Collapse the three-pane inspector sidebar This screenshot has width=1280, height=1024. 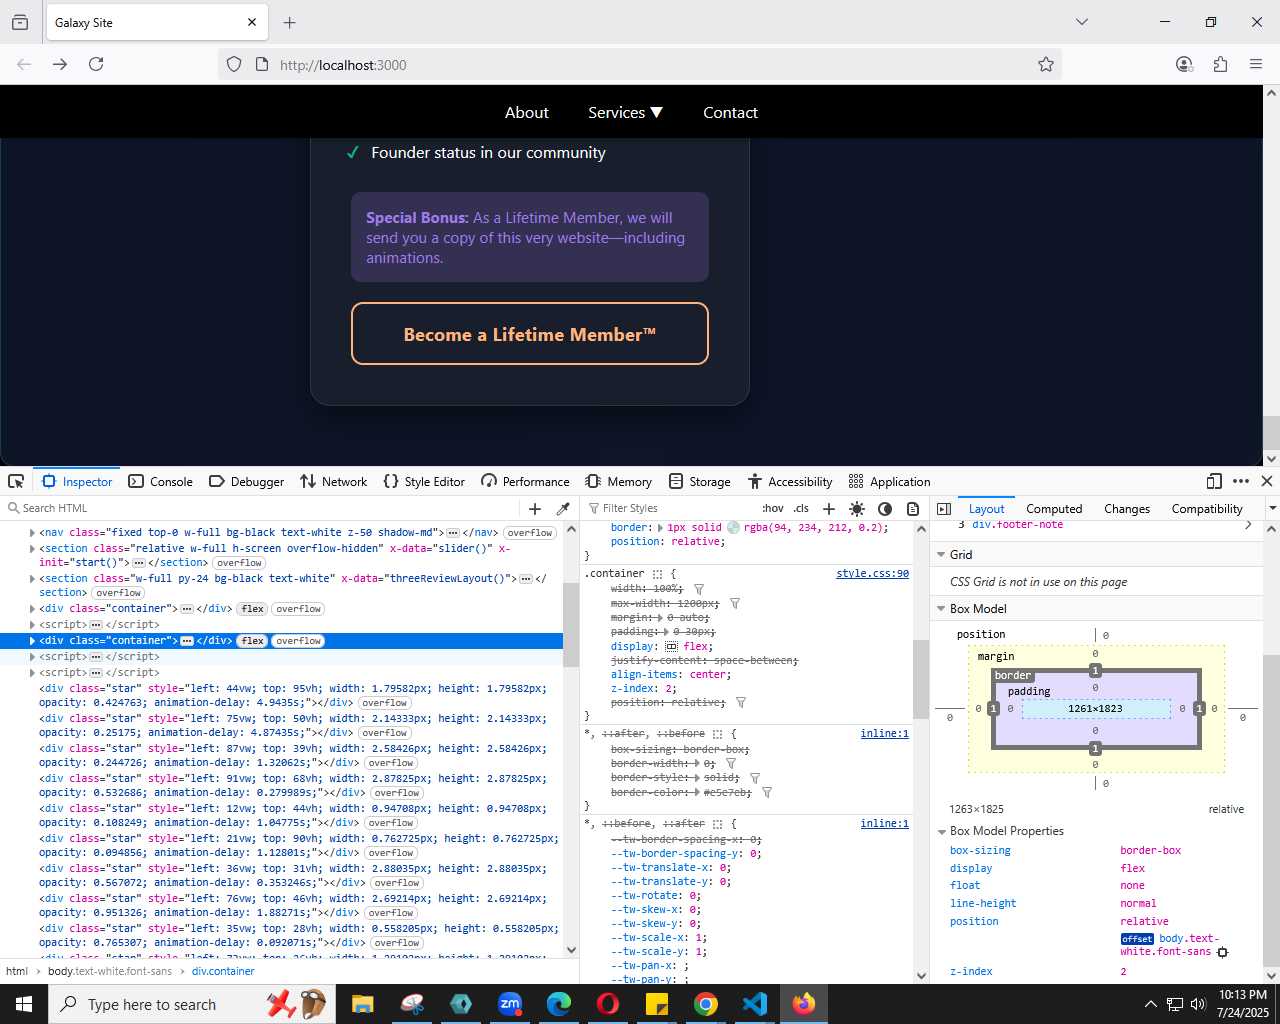[x=943, y=509]
